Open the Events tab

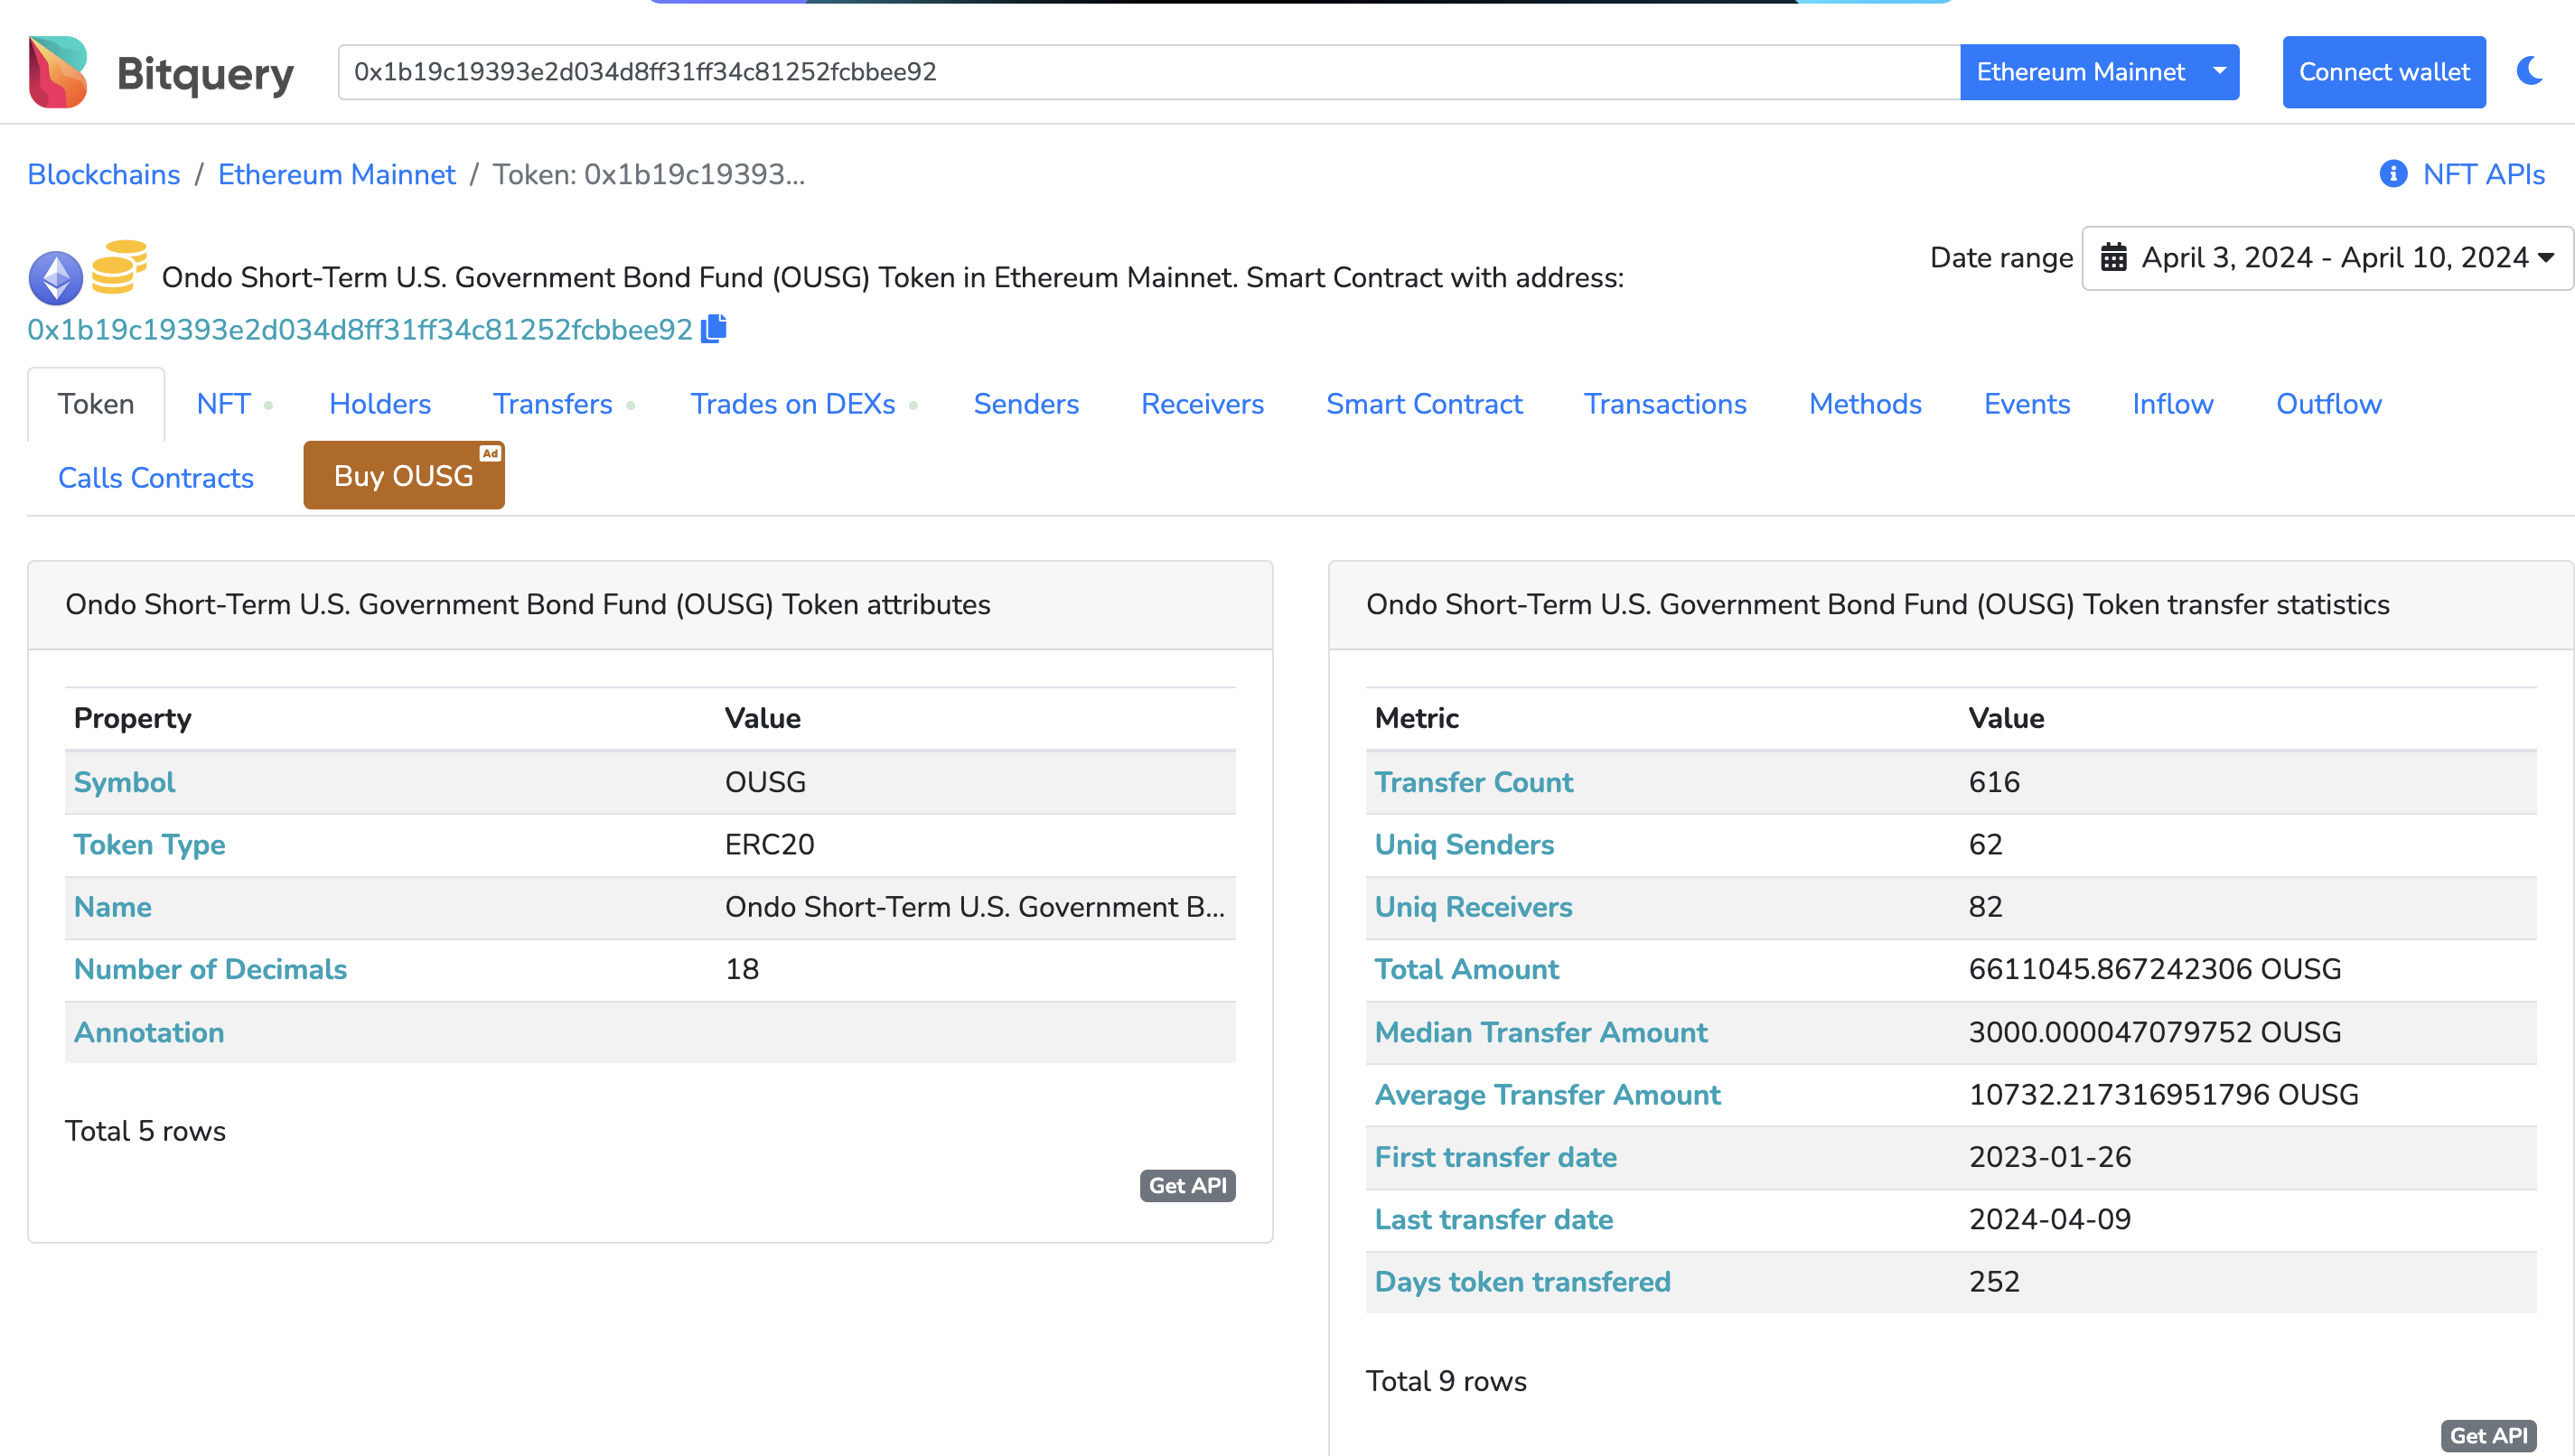(x=2027, y=404)
